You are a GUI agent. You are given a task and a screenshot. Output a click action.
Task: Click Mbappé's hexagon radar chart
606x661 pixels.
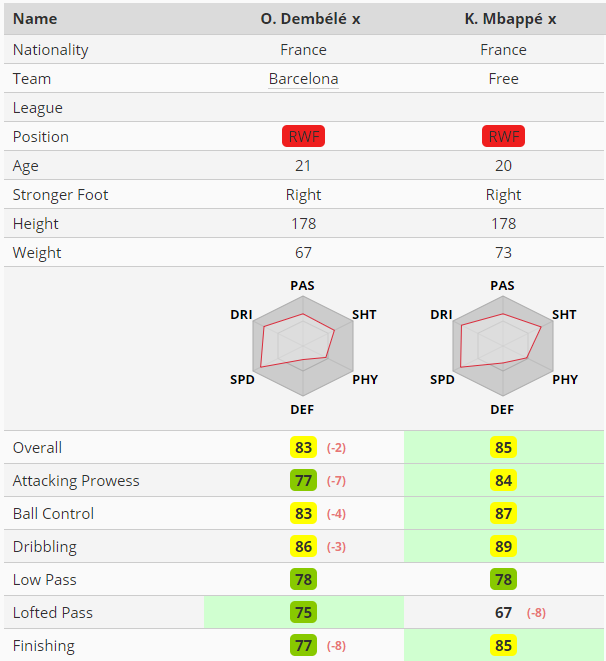pos(503,346)
